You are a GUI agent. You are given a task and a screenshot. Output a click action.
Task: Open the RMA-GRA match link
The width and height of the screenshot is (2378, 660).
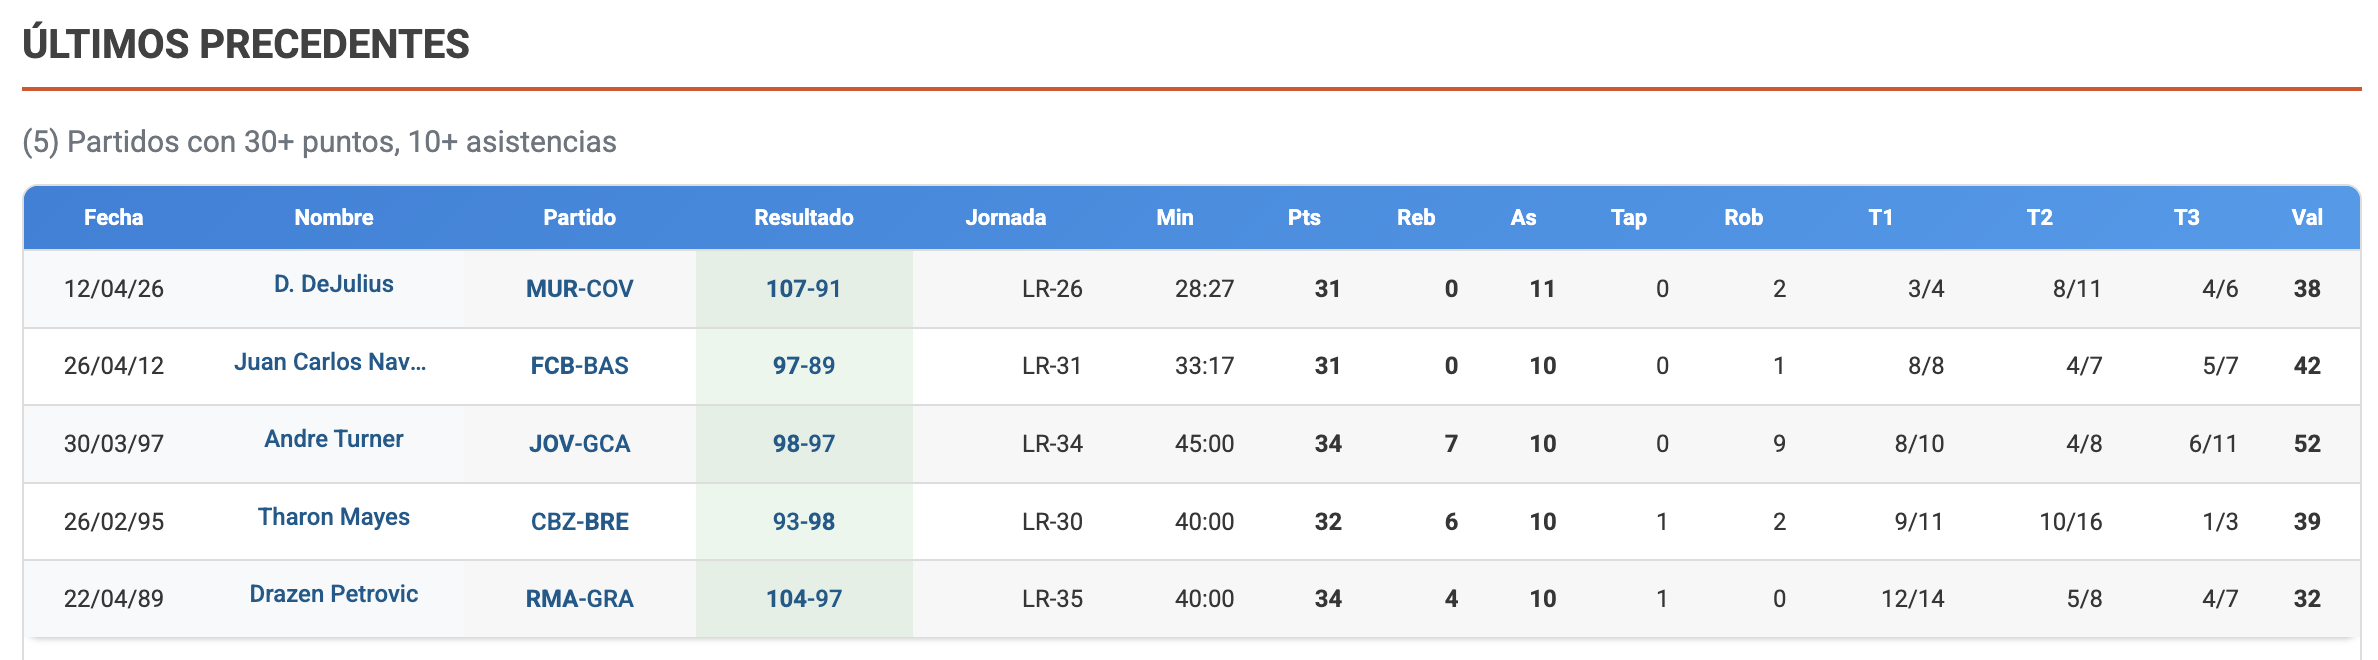pos(579,599)
